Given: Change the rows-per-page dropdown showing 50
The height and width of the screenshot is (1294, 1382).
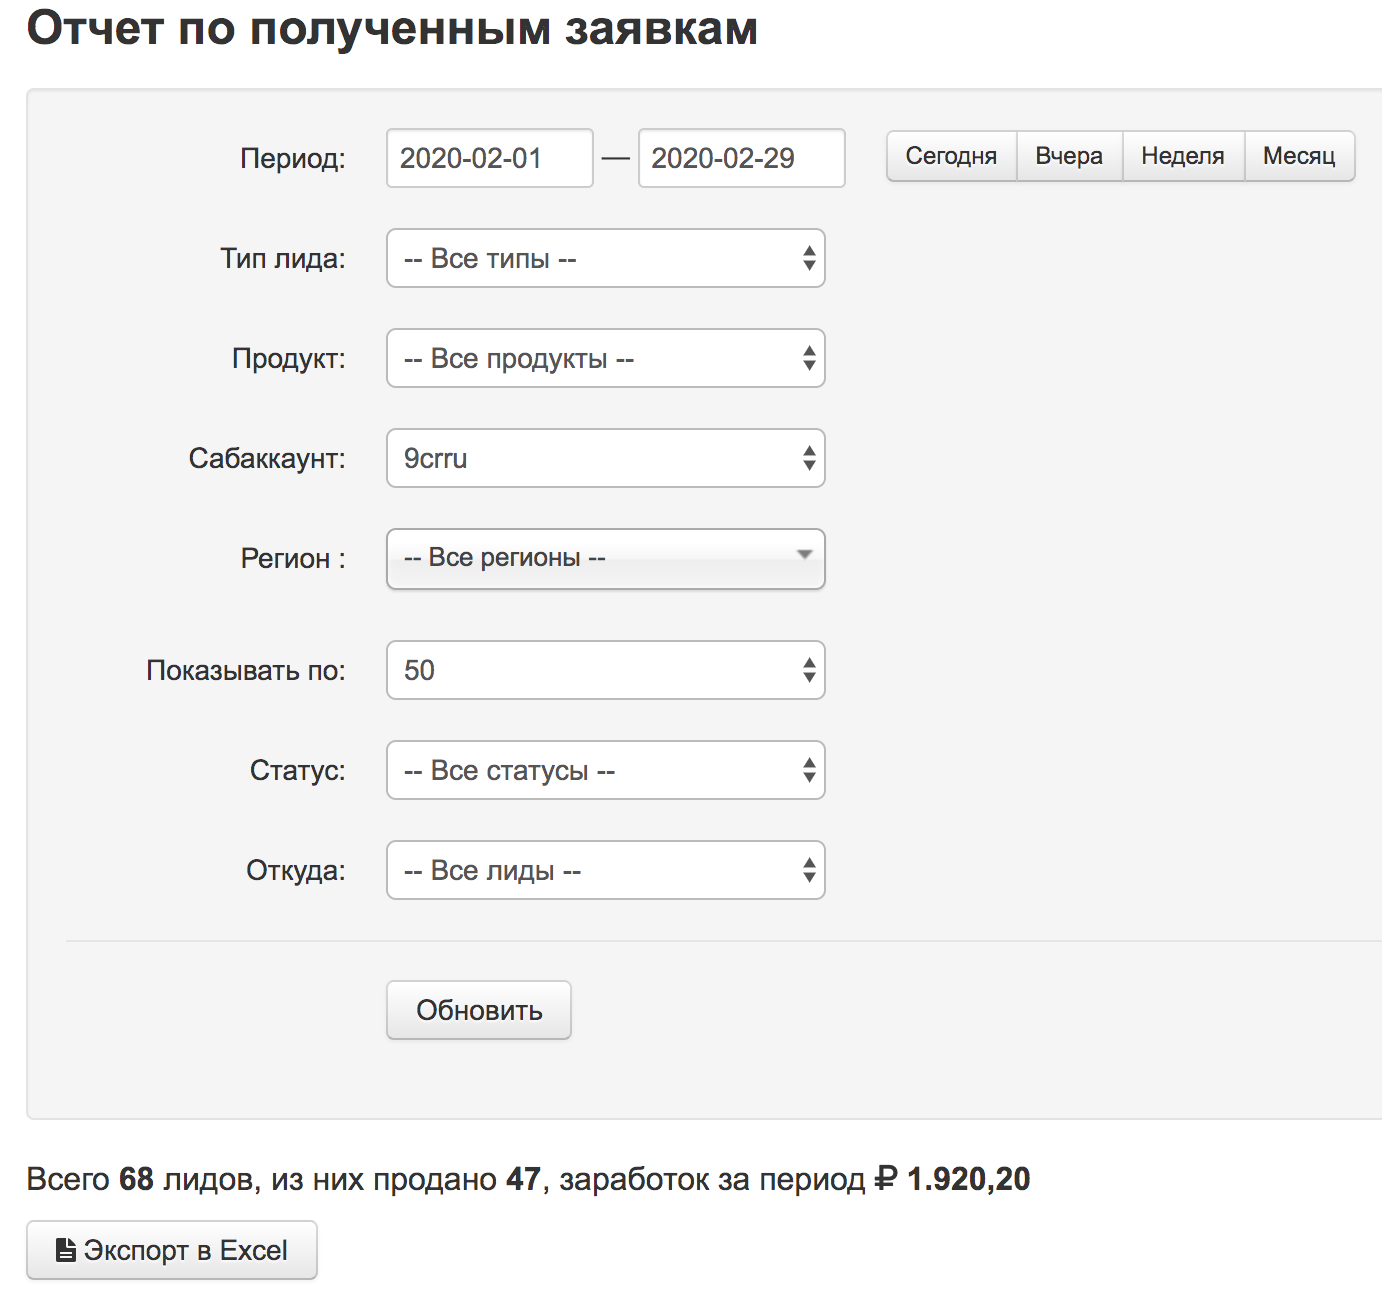Looking at the screenshot, I should tap(605, 671).
